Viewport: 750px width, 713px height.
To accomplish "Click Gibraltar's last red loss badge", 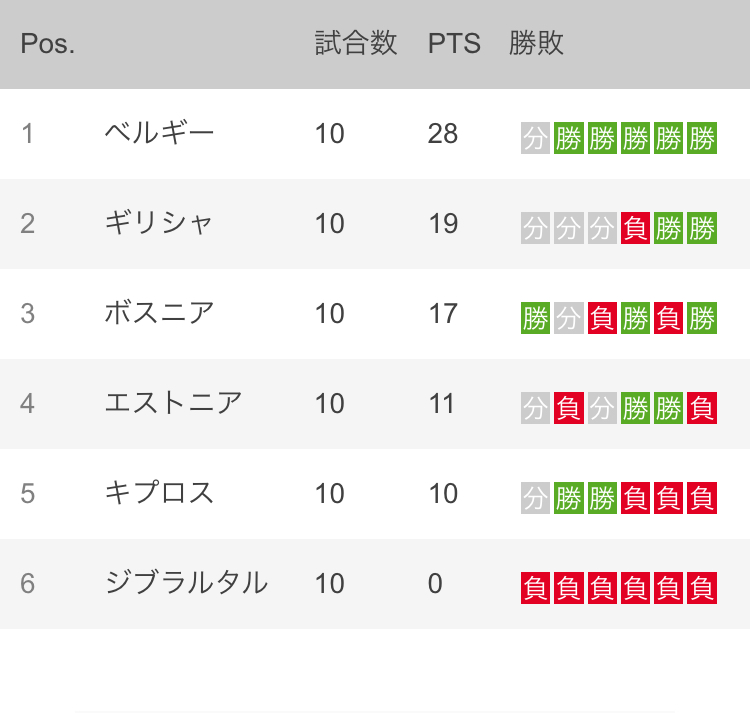I will [x=702, y=588].
